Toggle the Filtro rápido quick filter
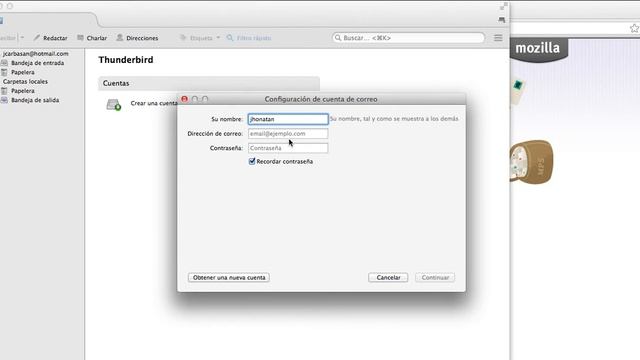 coord(249,38)
